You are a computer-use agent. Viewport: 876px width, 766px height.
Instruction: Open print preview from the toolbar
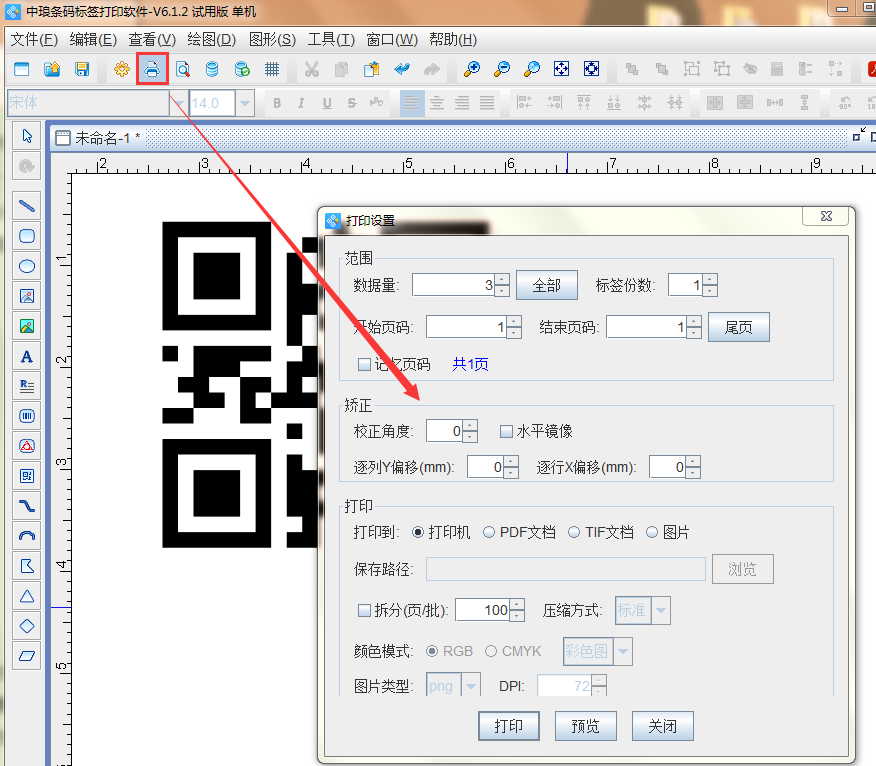182,69
